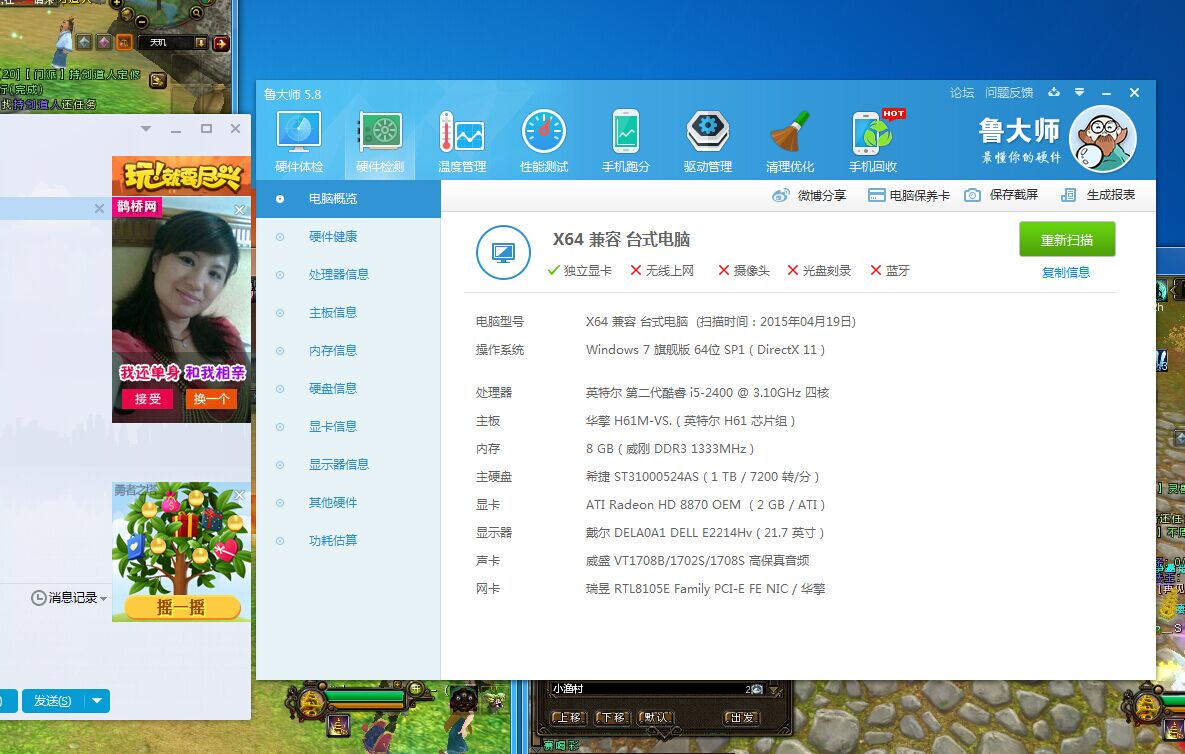The image size is (1185, 754).
Task: Click the orange highlighted icon left of 天机
Action: 124,42
